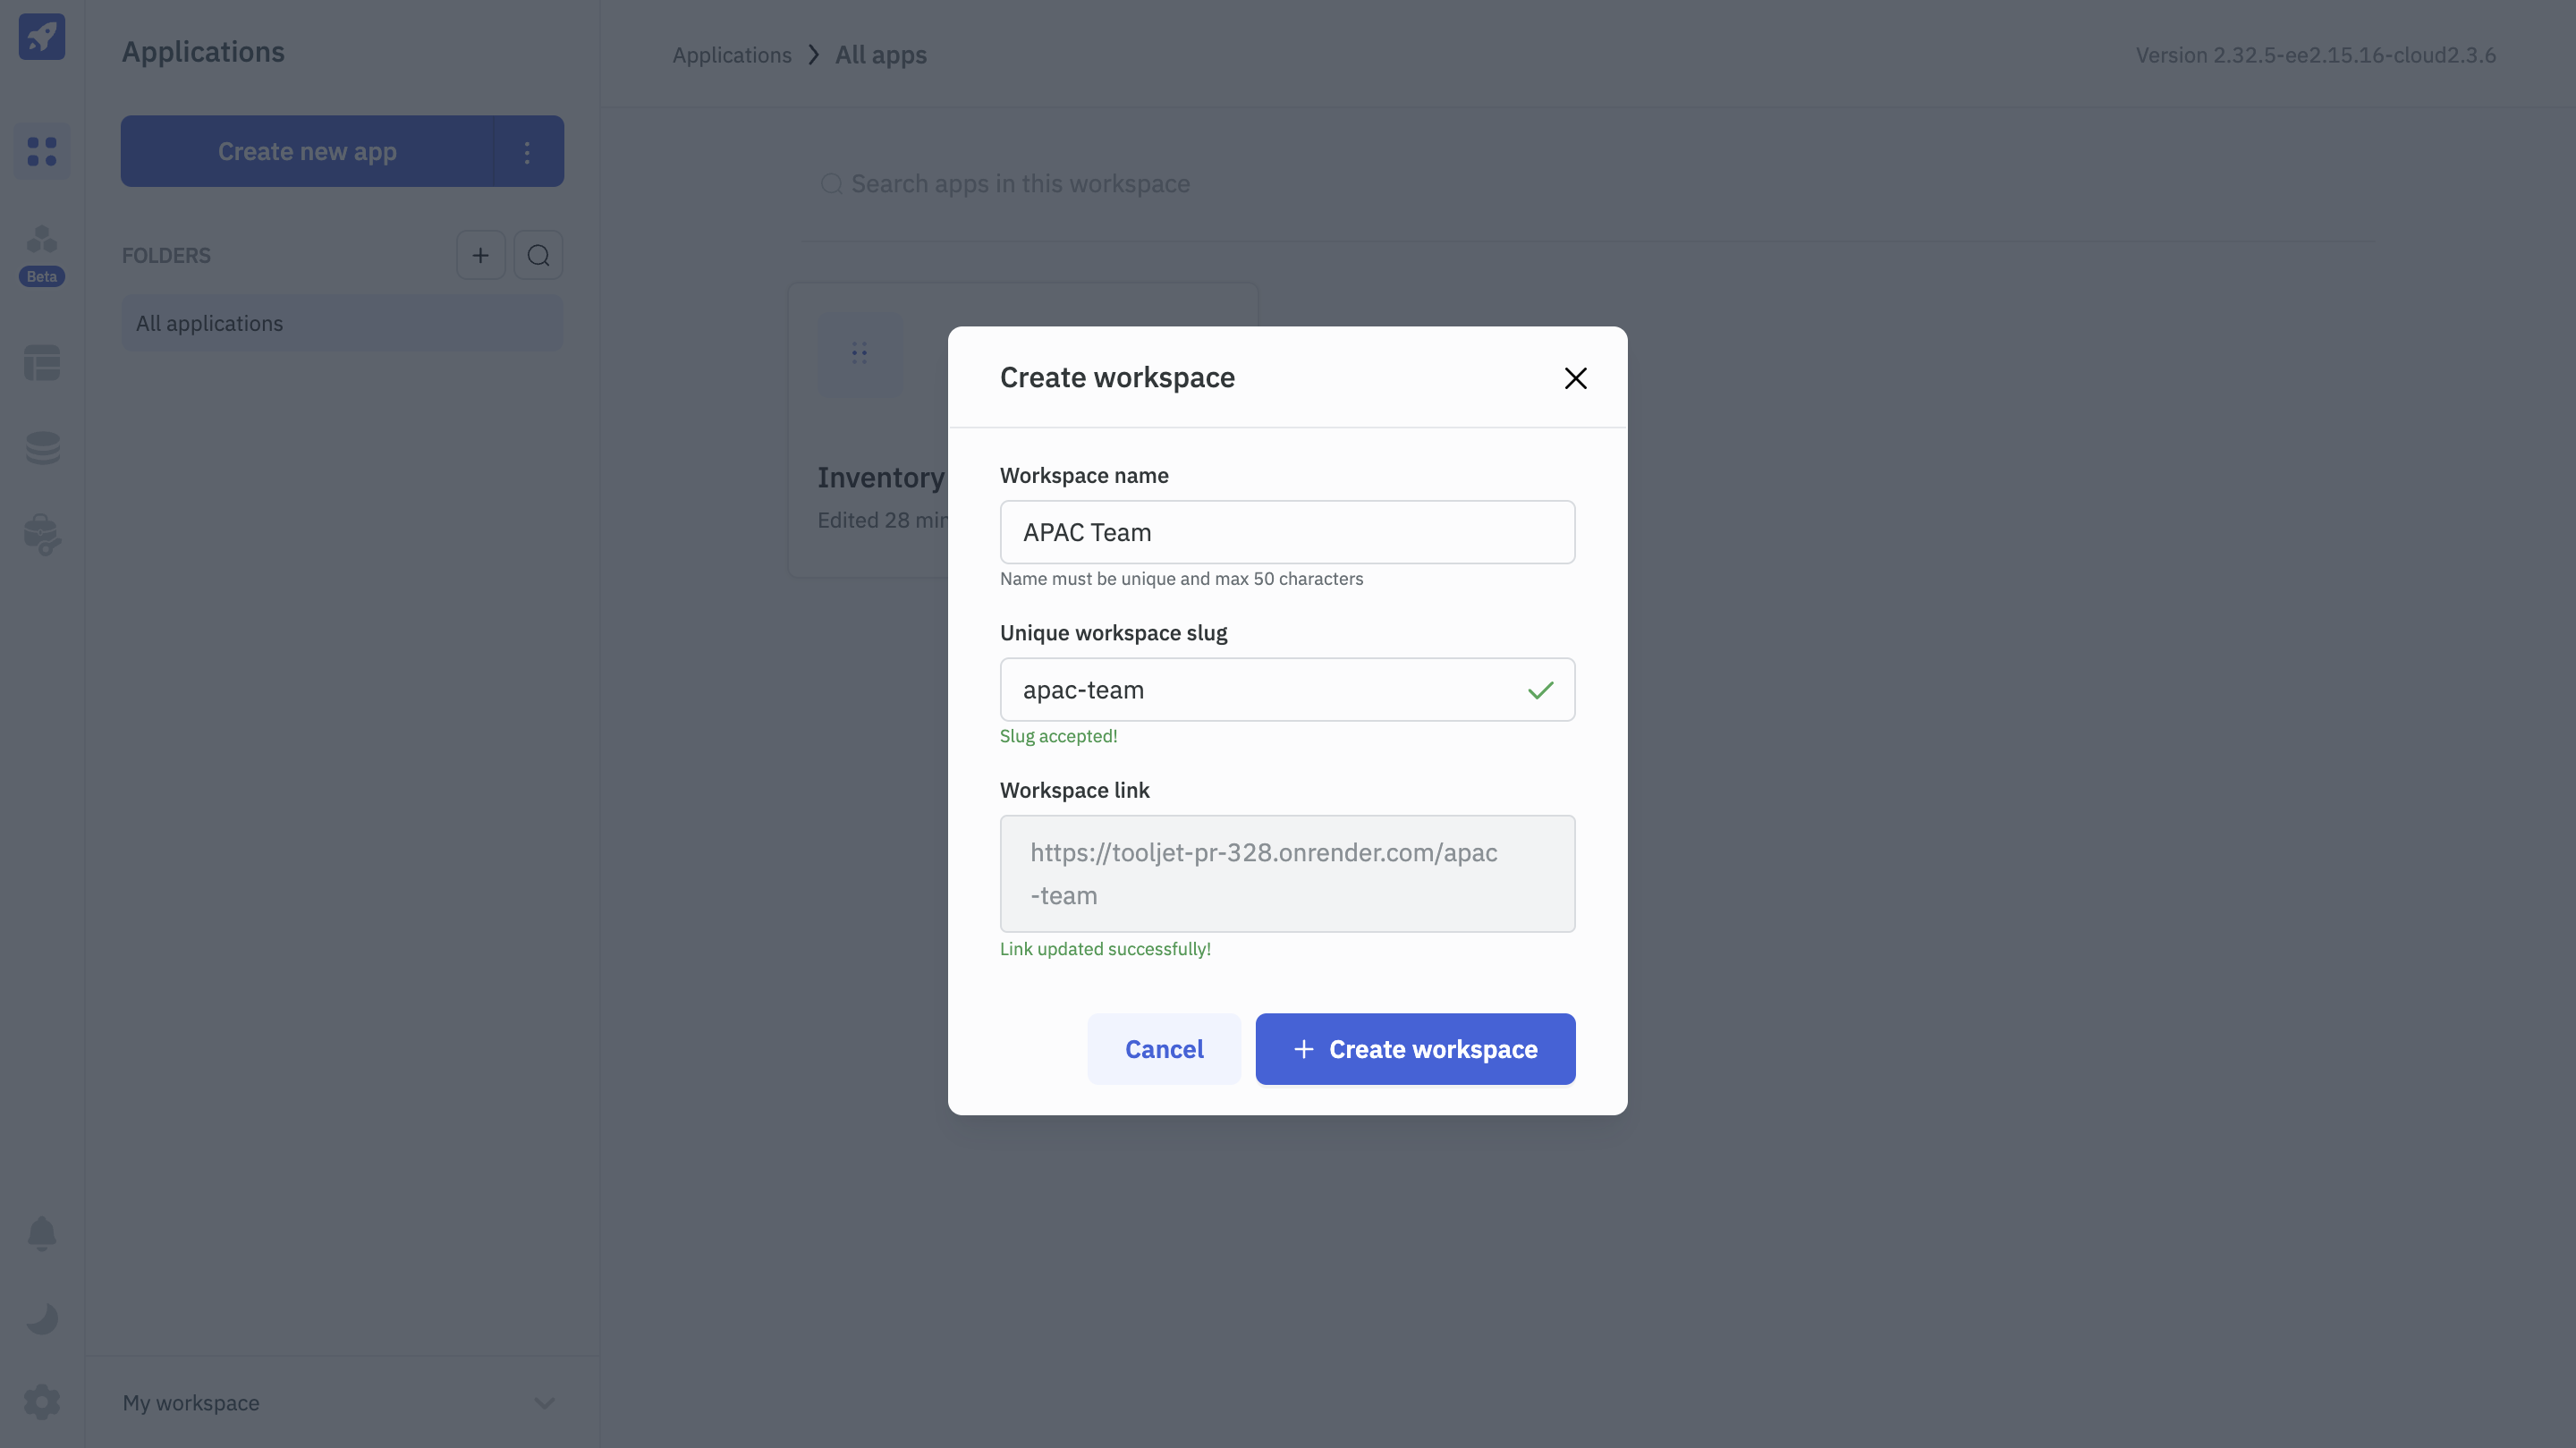Open Create new app options kebab menu

[527, 152]
